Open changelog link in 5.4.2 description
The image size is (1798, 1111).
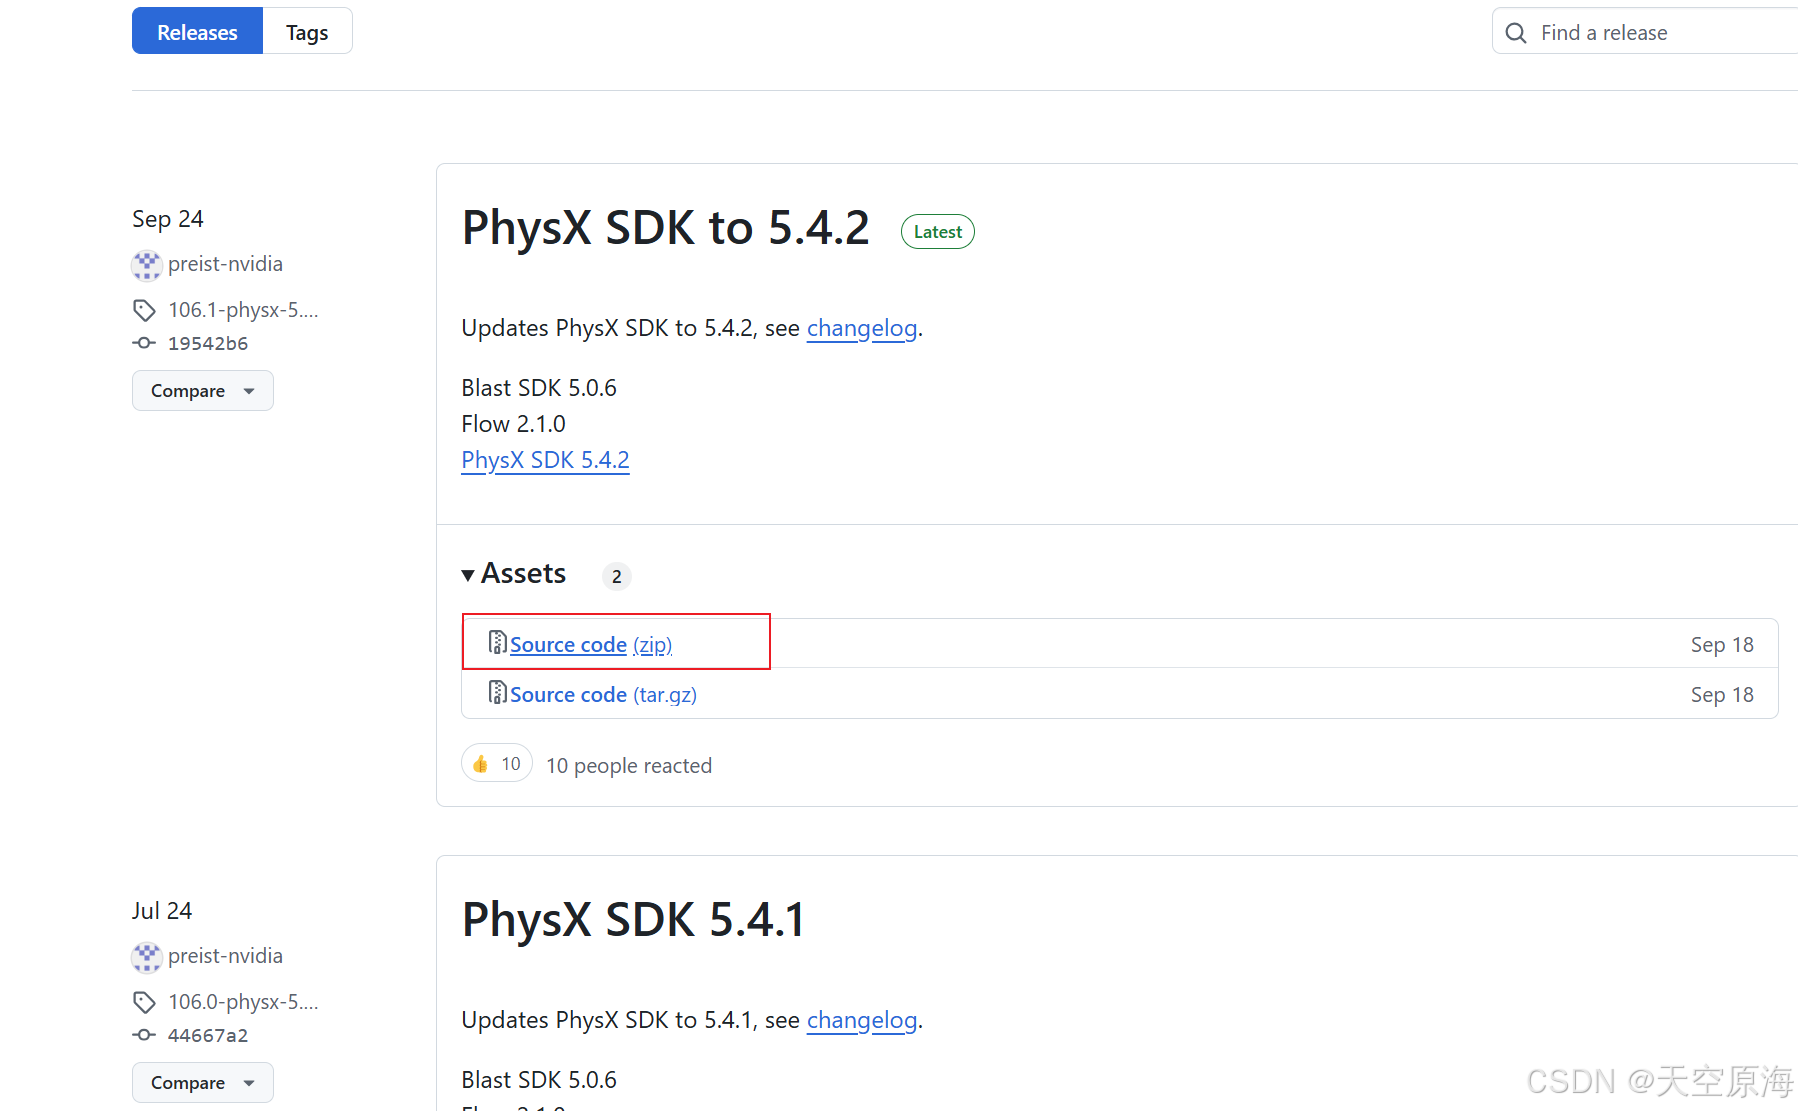click(862, 328)
